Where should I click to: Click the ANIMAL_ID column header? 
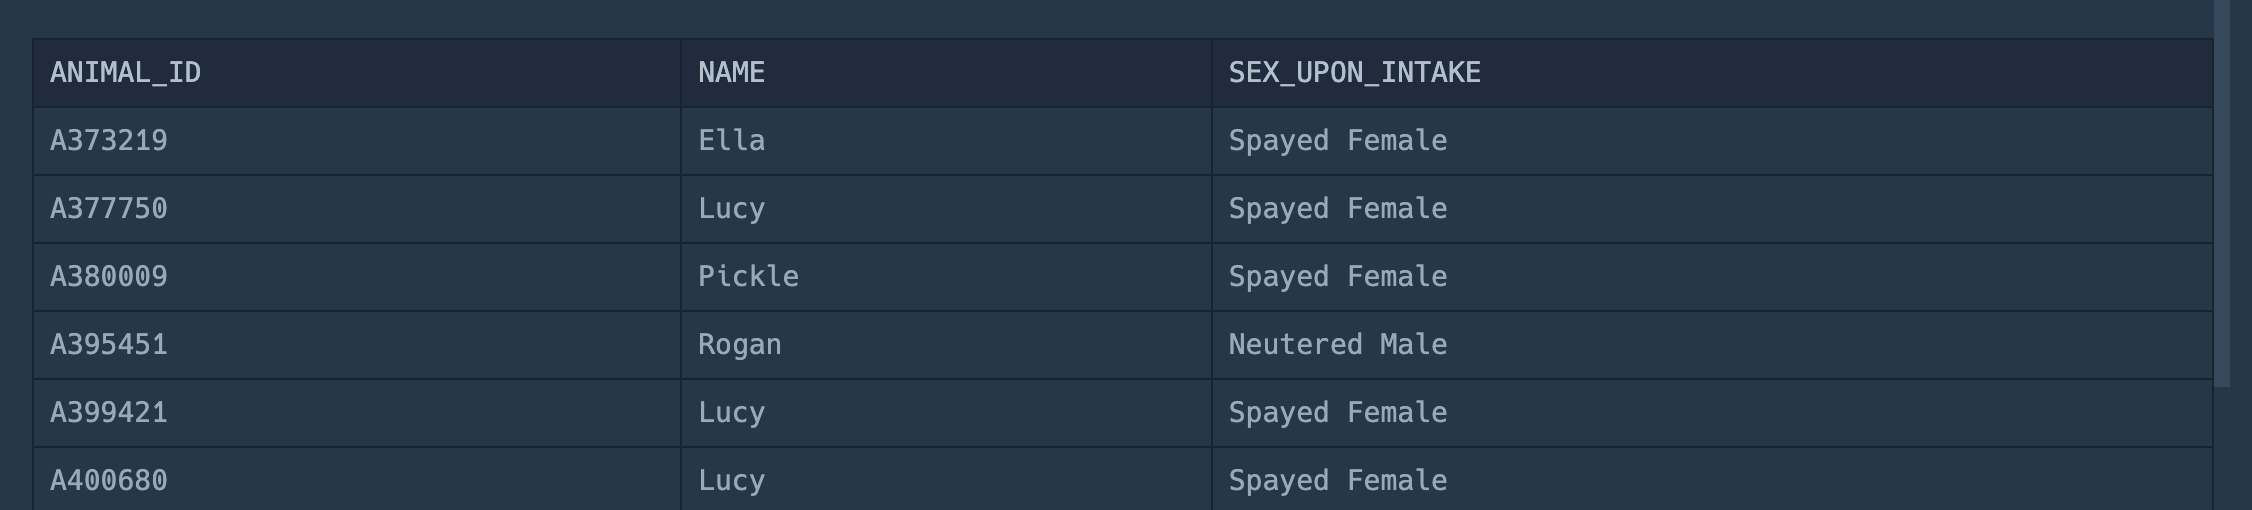pos(357,73)
